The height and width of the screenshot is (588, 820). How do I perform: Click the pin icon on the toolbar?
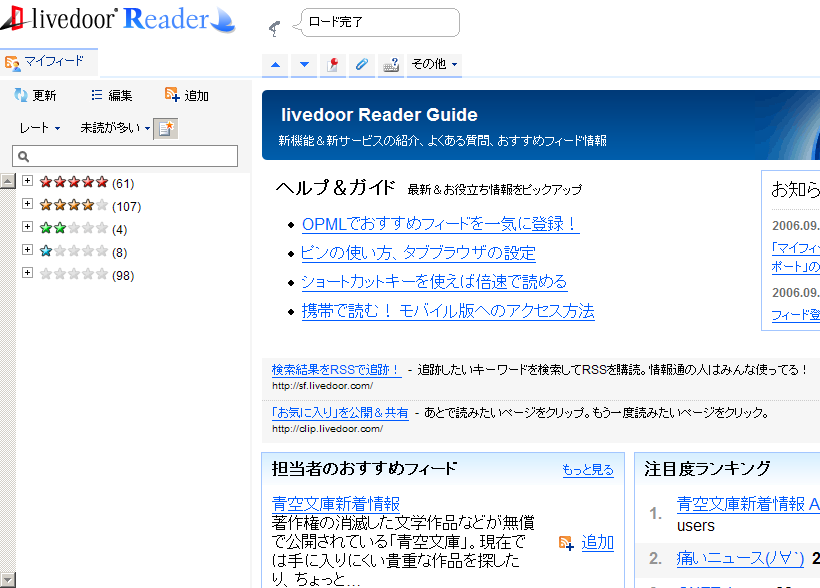point(332,64)
